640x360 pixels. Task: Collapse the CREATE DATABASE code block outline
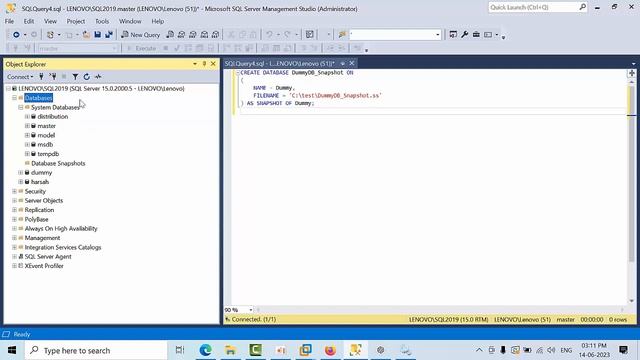(237, 73)
